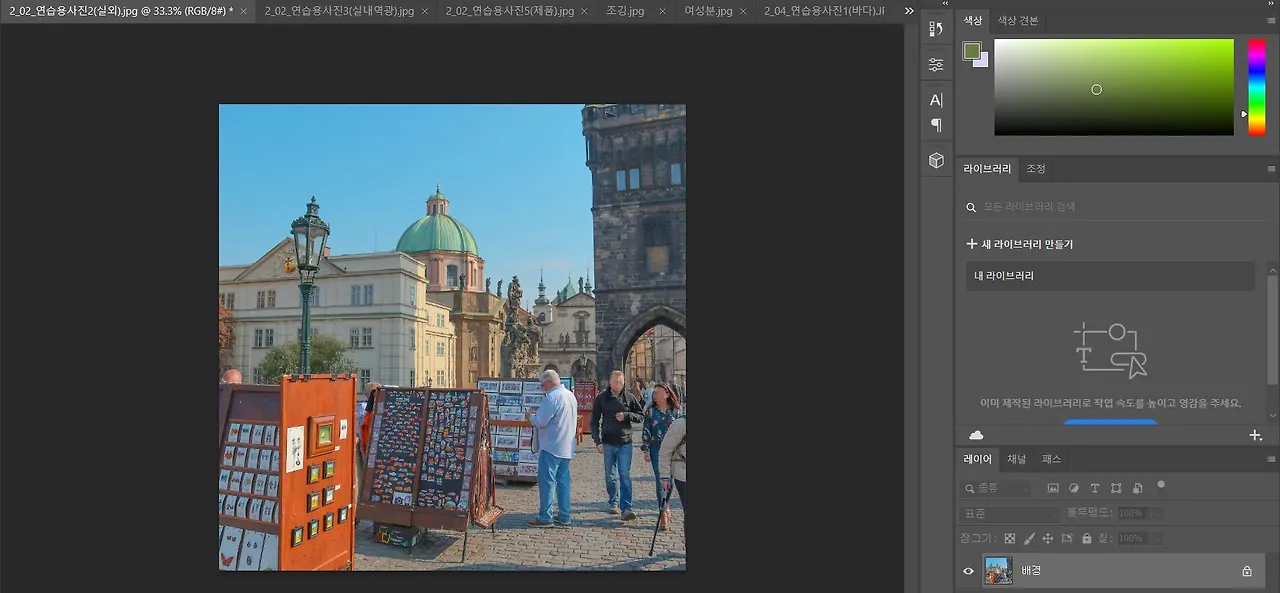The width and height of the screenshot is (1280, 593).
Task: Click the foreground color swatch
Action: click(971, 51)
